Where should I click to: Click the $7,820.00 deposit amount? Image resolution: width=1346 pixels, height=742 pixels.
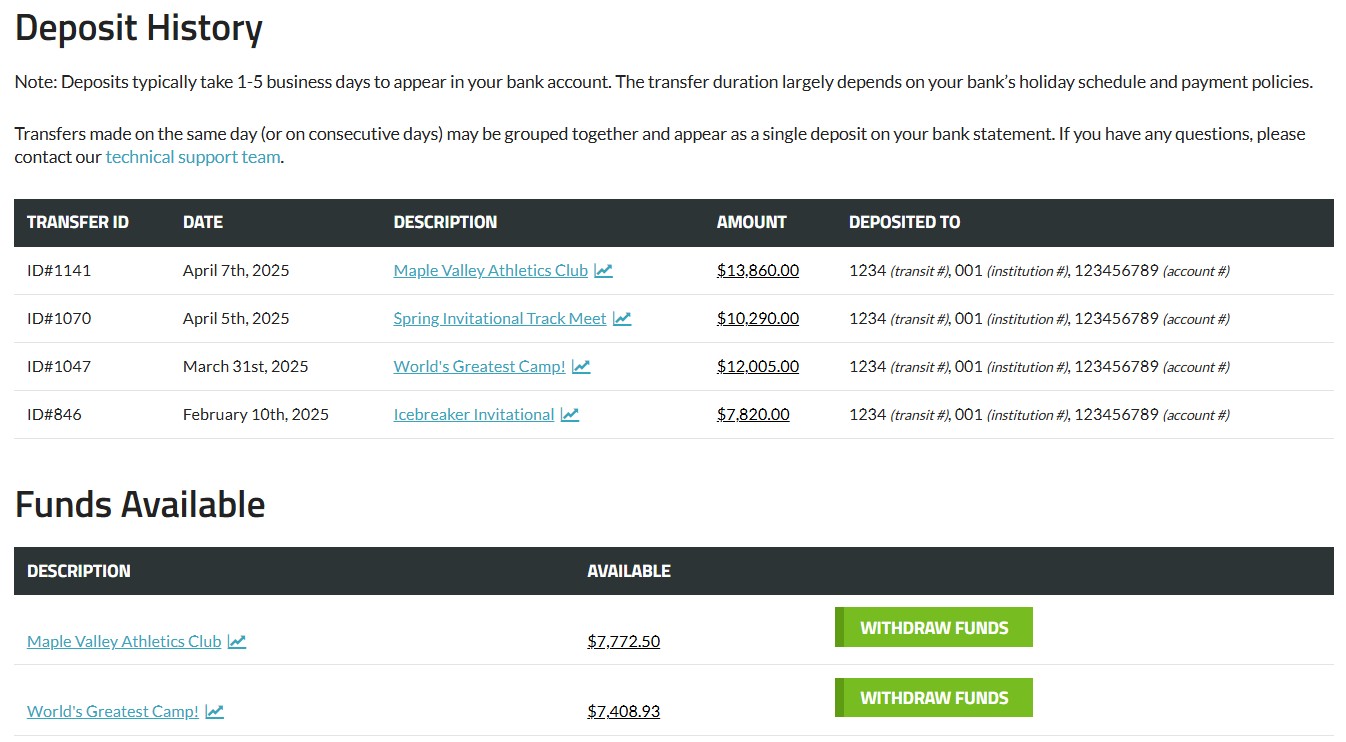tap(752, 415)
